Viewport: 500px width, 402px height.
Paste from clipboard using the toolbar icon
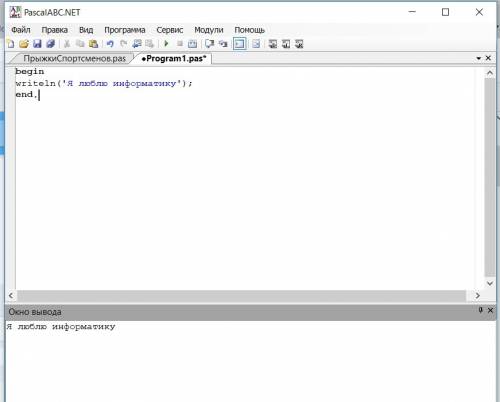pyautogui.click(x=94, y=44)
